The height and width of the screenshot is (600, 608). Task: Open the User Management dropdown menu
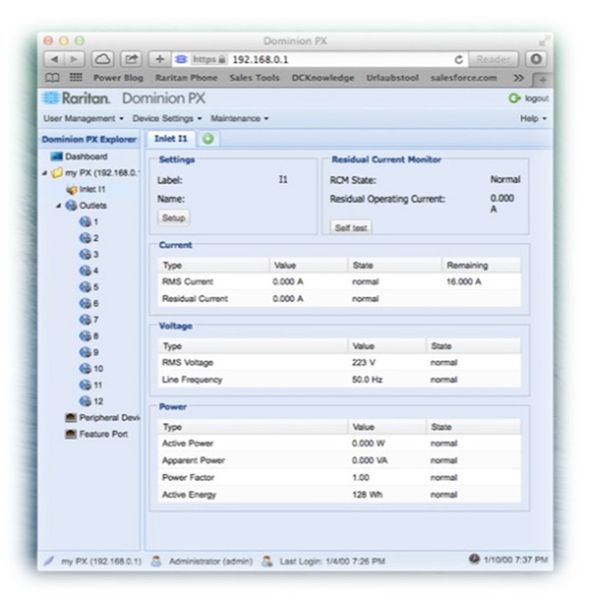[83, 118]
